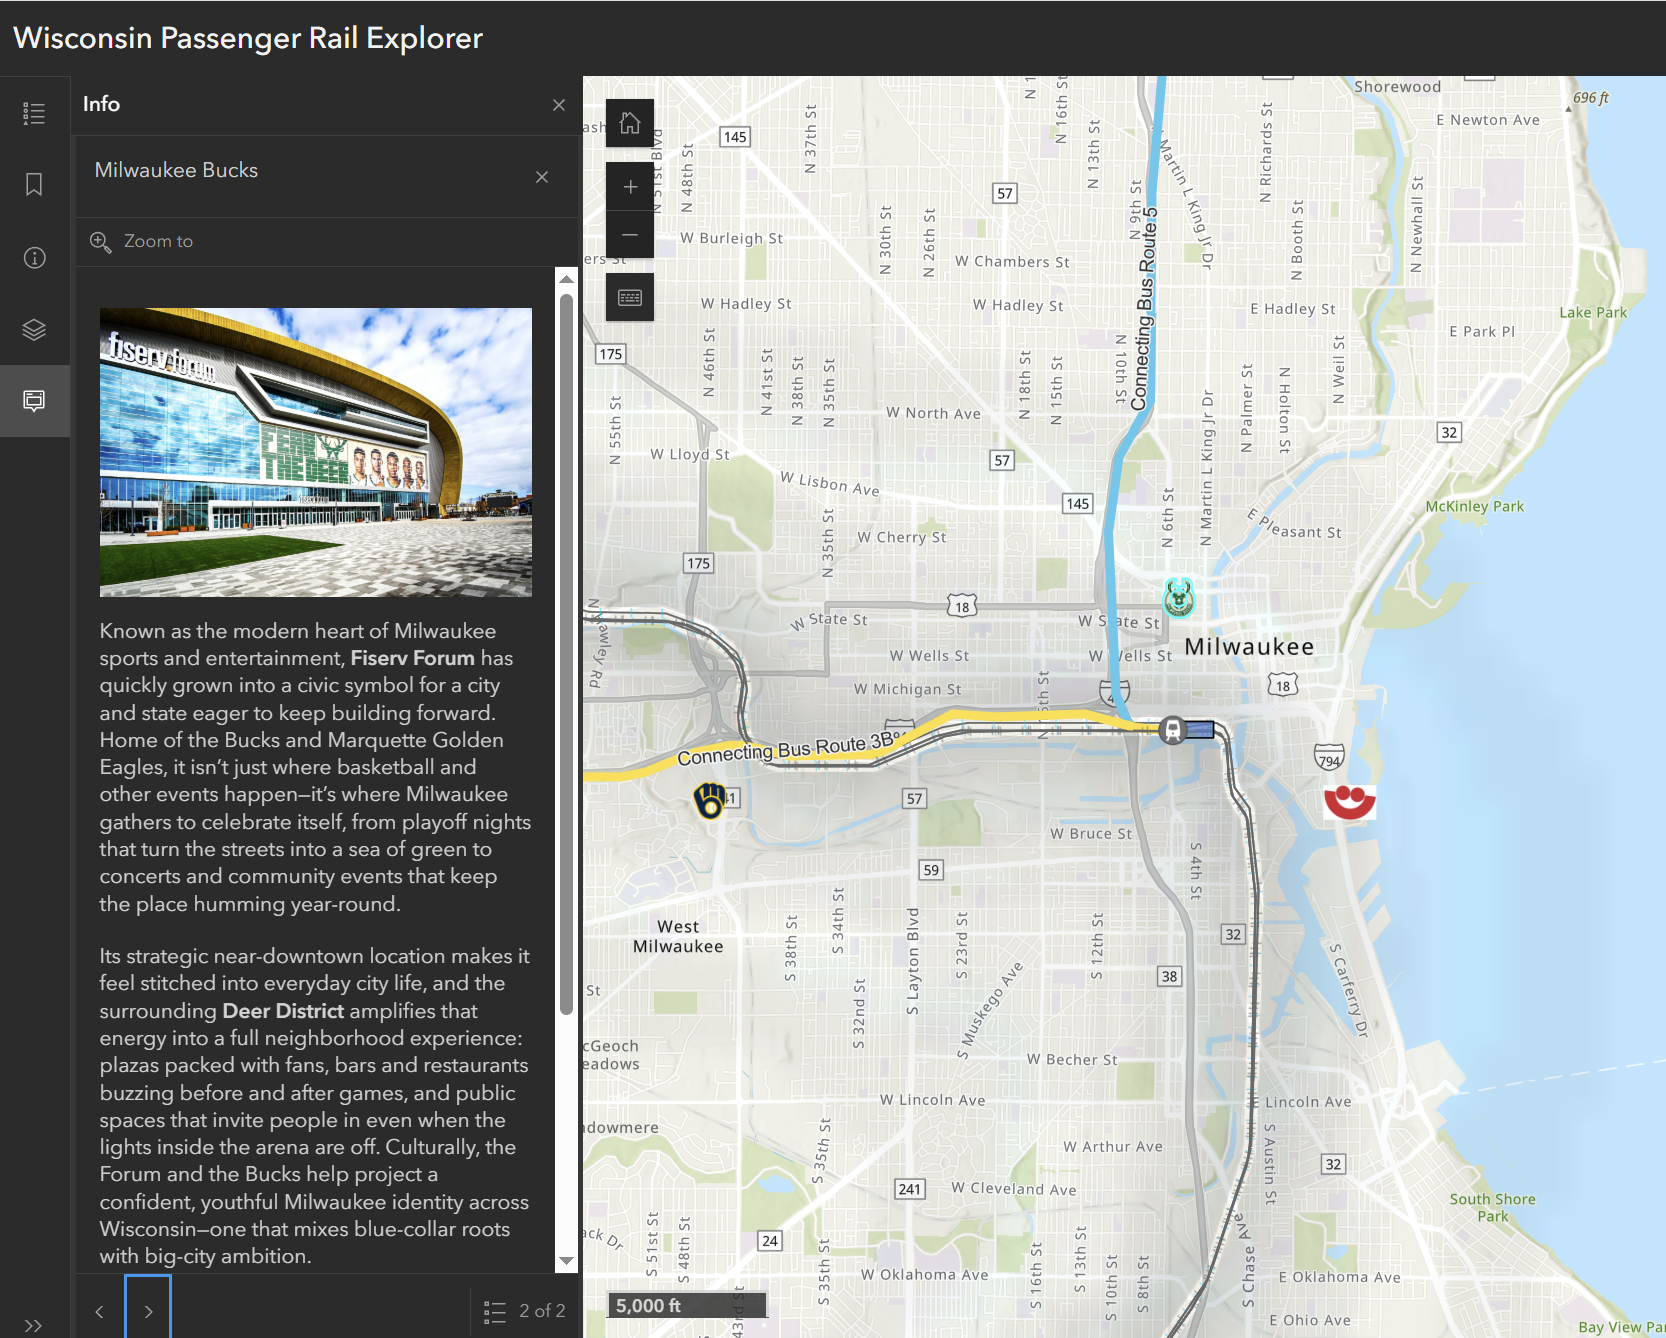Image resolution: width=1666 pixels, height=1338 pixels.
Task: Click the route 59 shield
Action: (931, 870)
